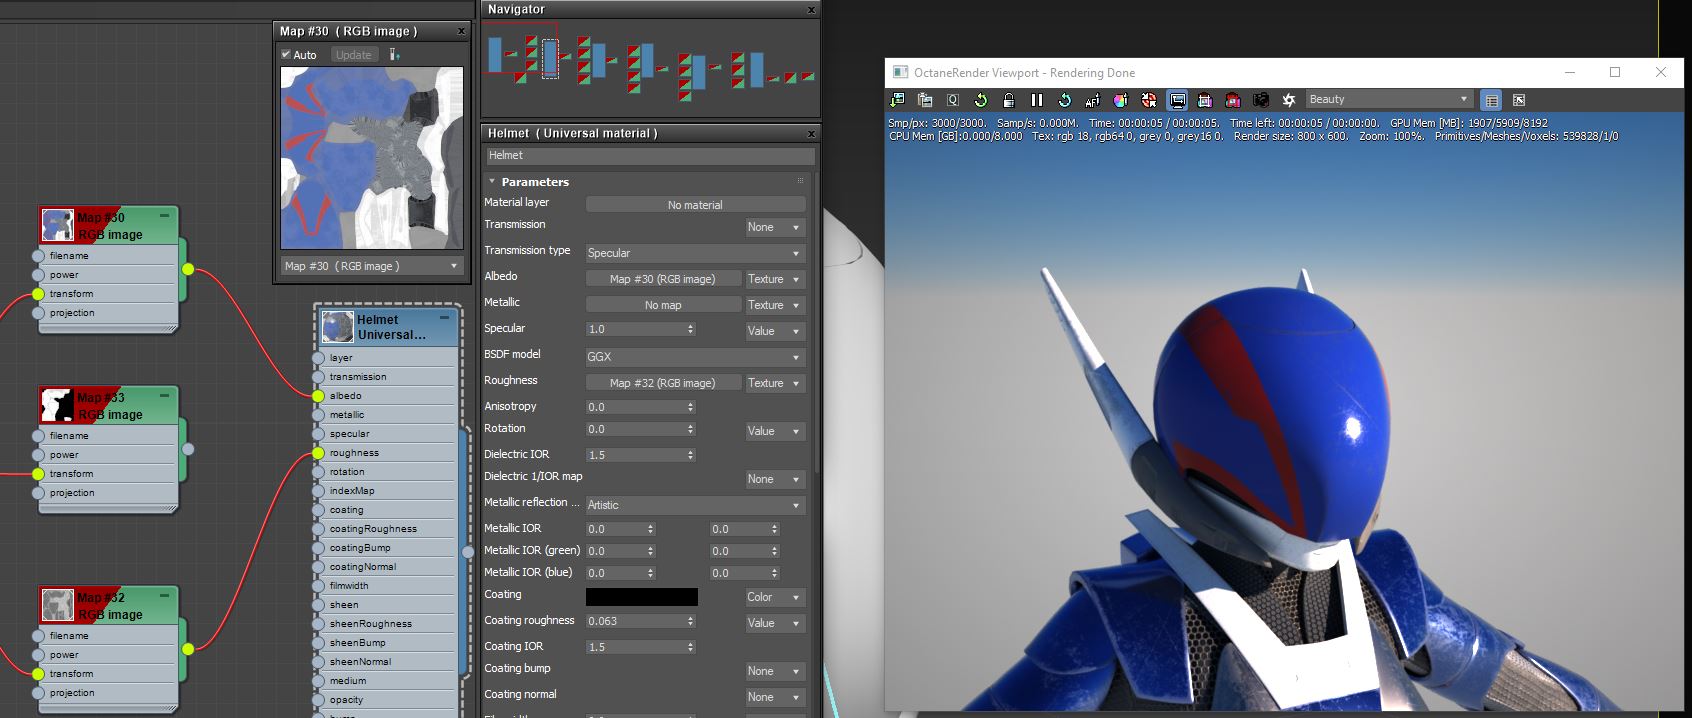Click the transform socket on Map #30 node
Screen dimensions: 1692x718
click(38, 294)
